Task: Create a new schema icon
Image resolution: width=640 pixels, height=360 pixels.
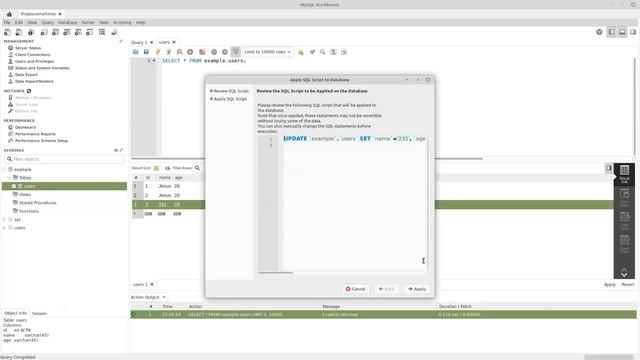Action: 44,32
